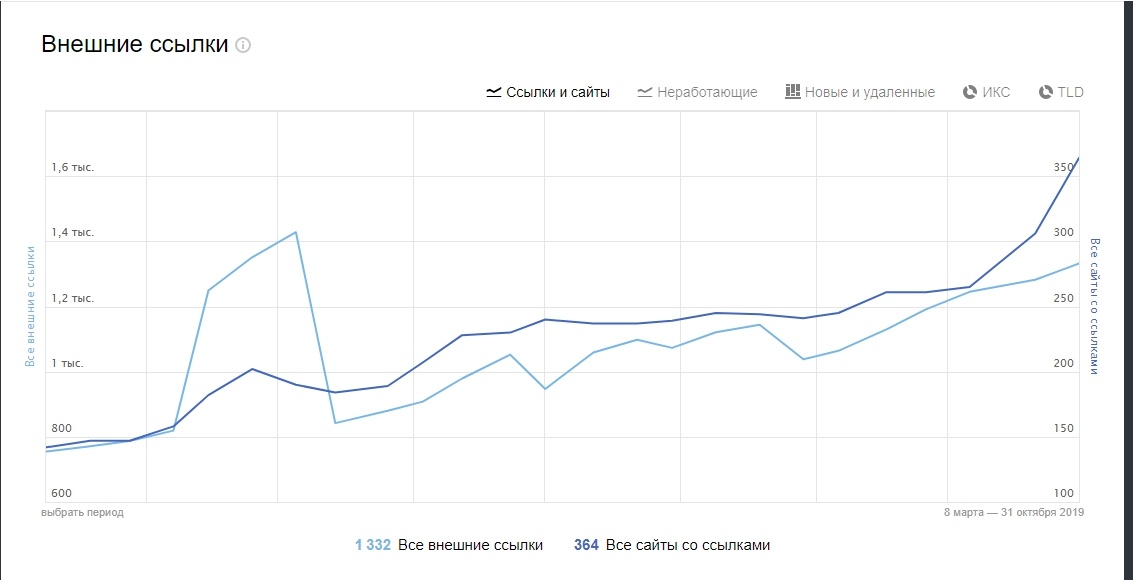Click the pie icon before TLD

click(x=1046, y=92)
